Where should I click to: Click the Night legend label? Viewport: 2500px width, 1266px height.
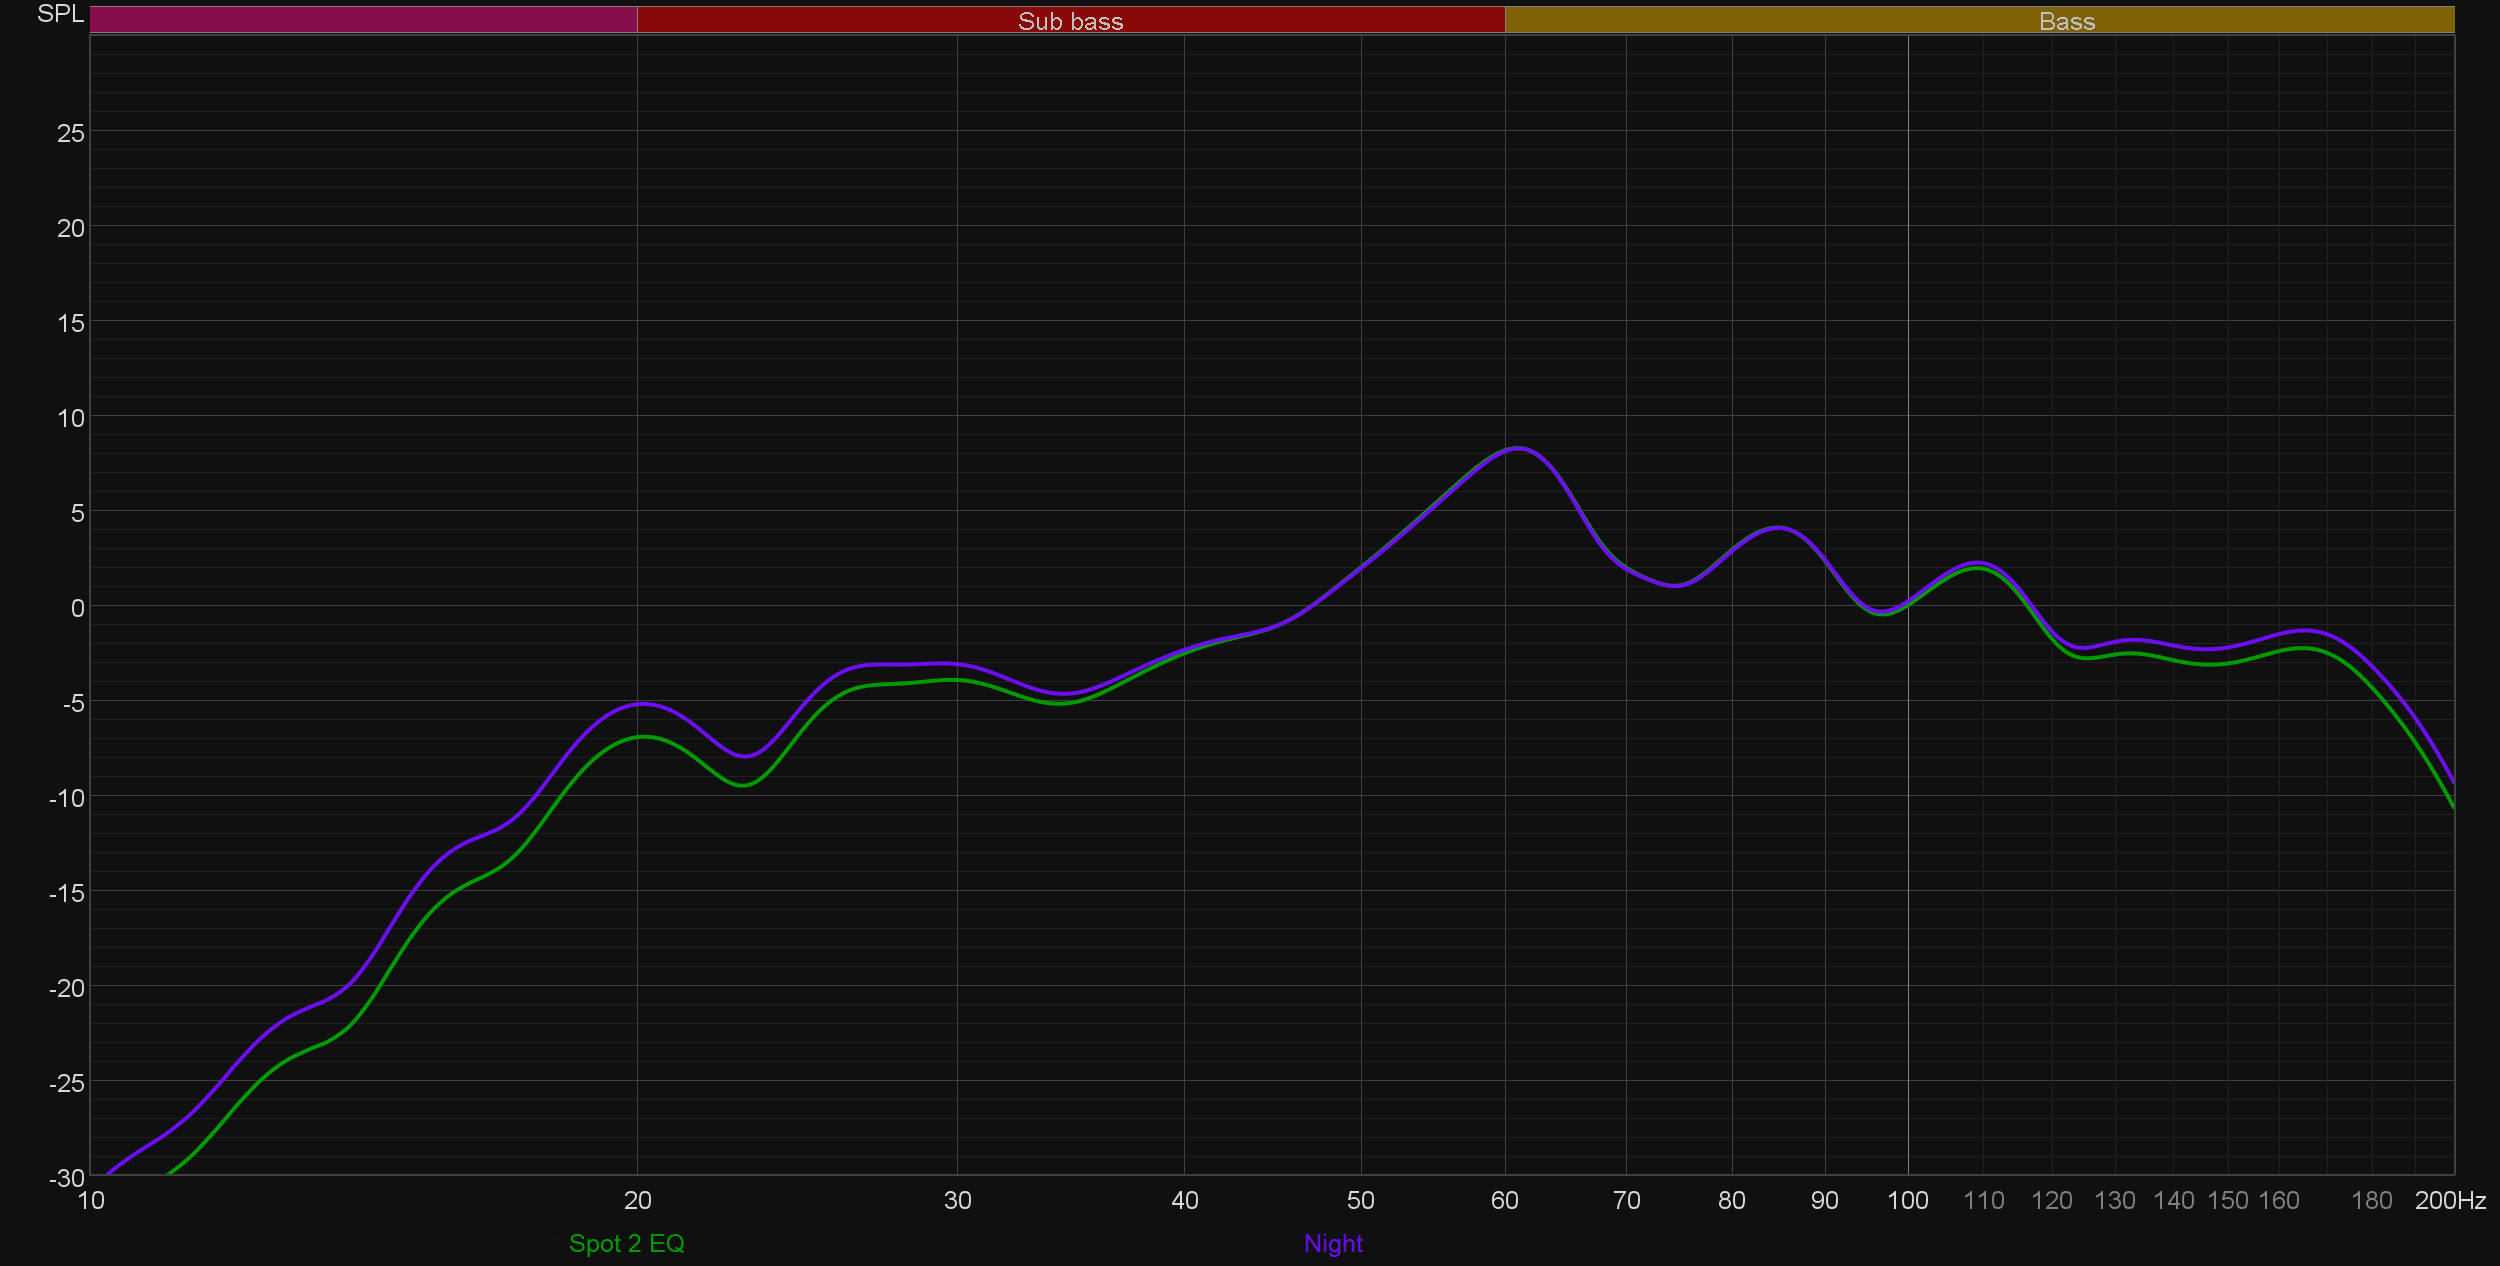coord(1333,1243)
